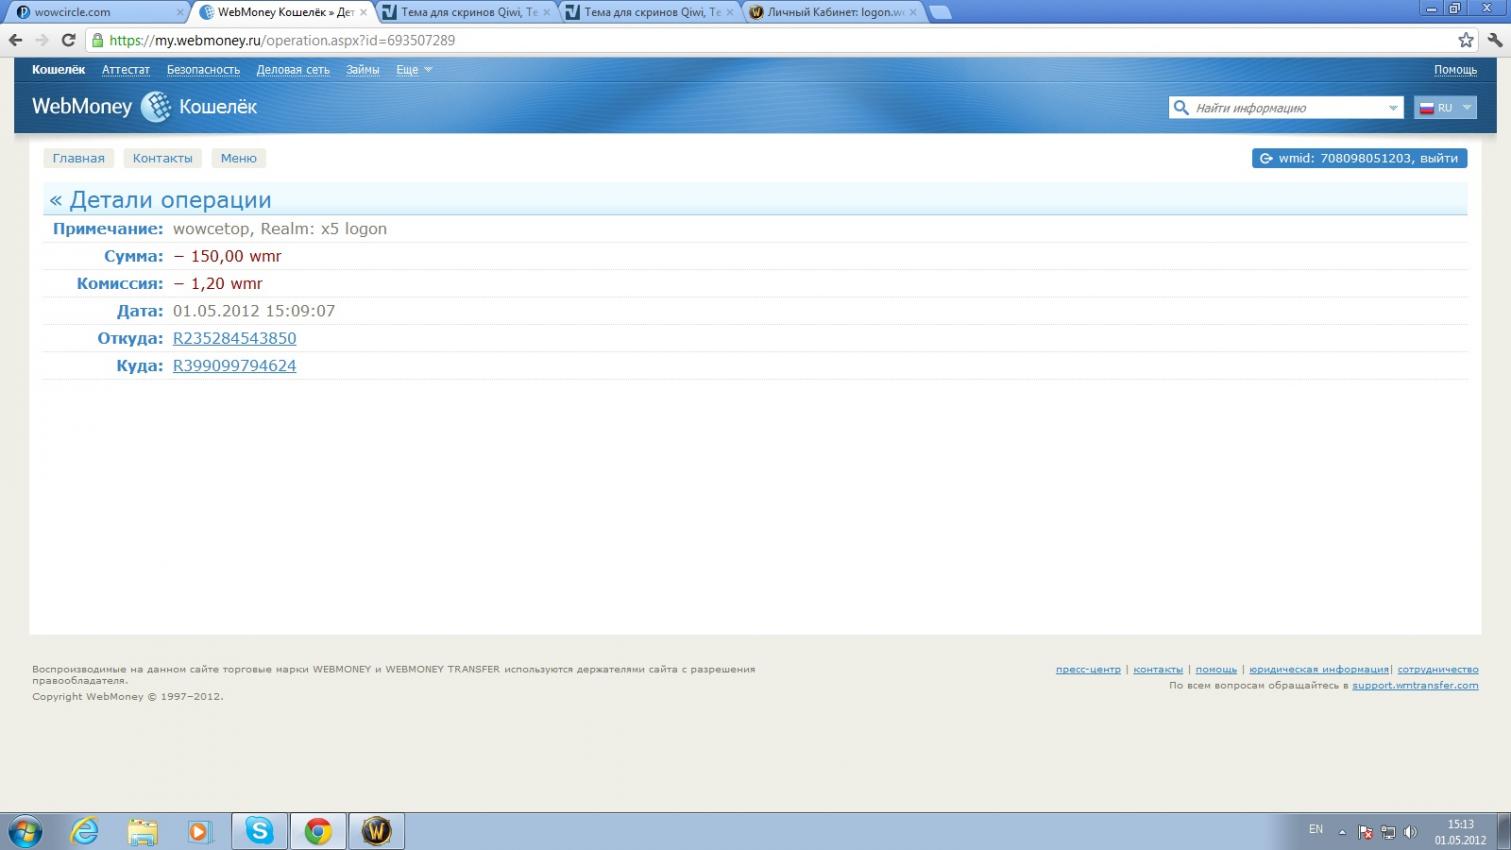Open the Аттестат menu item
This screenshot has height=850, width=1511.
(x=125, y=70)
